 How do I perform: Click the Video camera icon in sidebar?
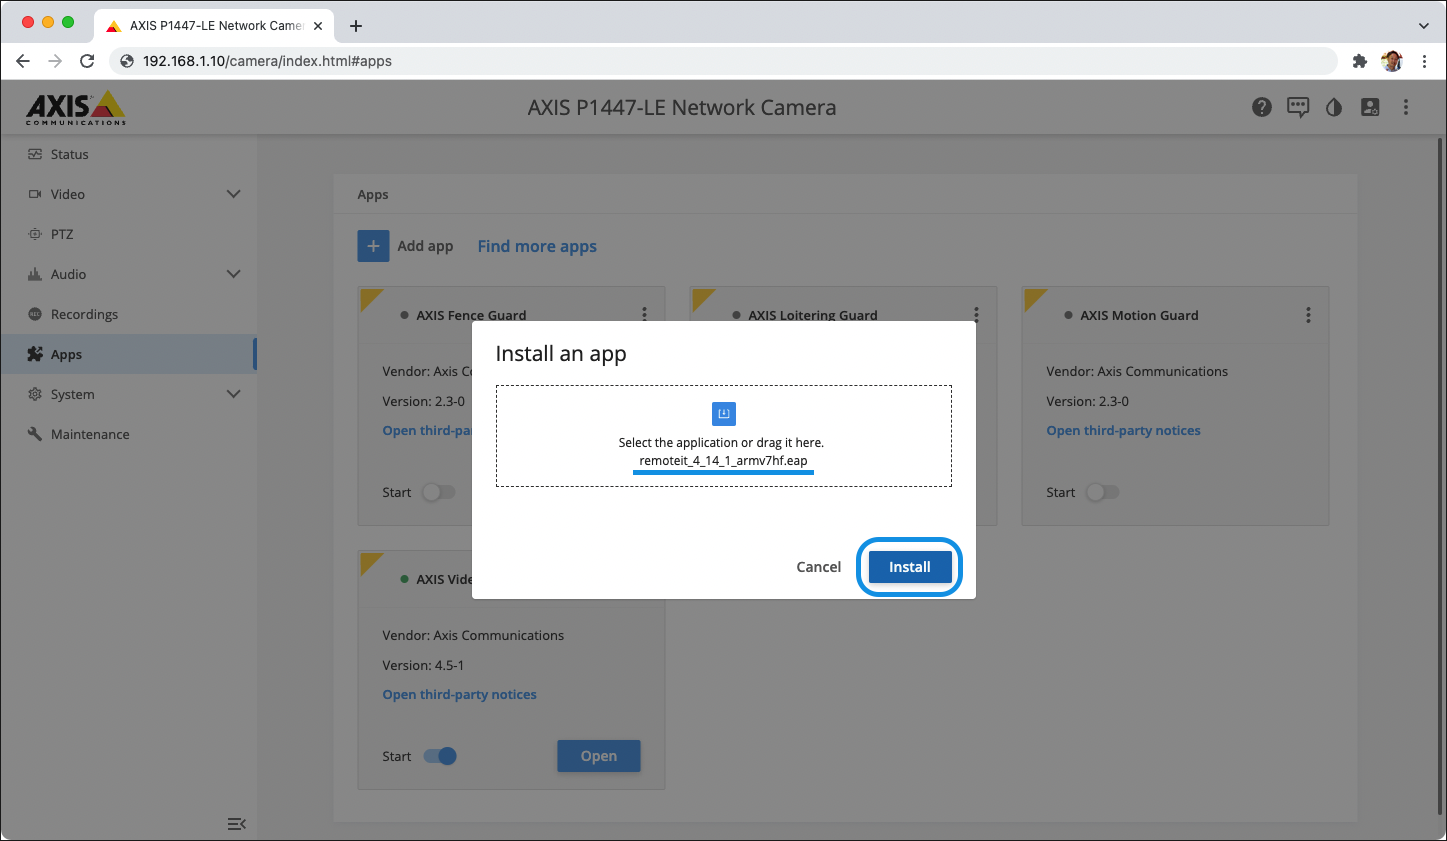tap(35, 194)
